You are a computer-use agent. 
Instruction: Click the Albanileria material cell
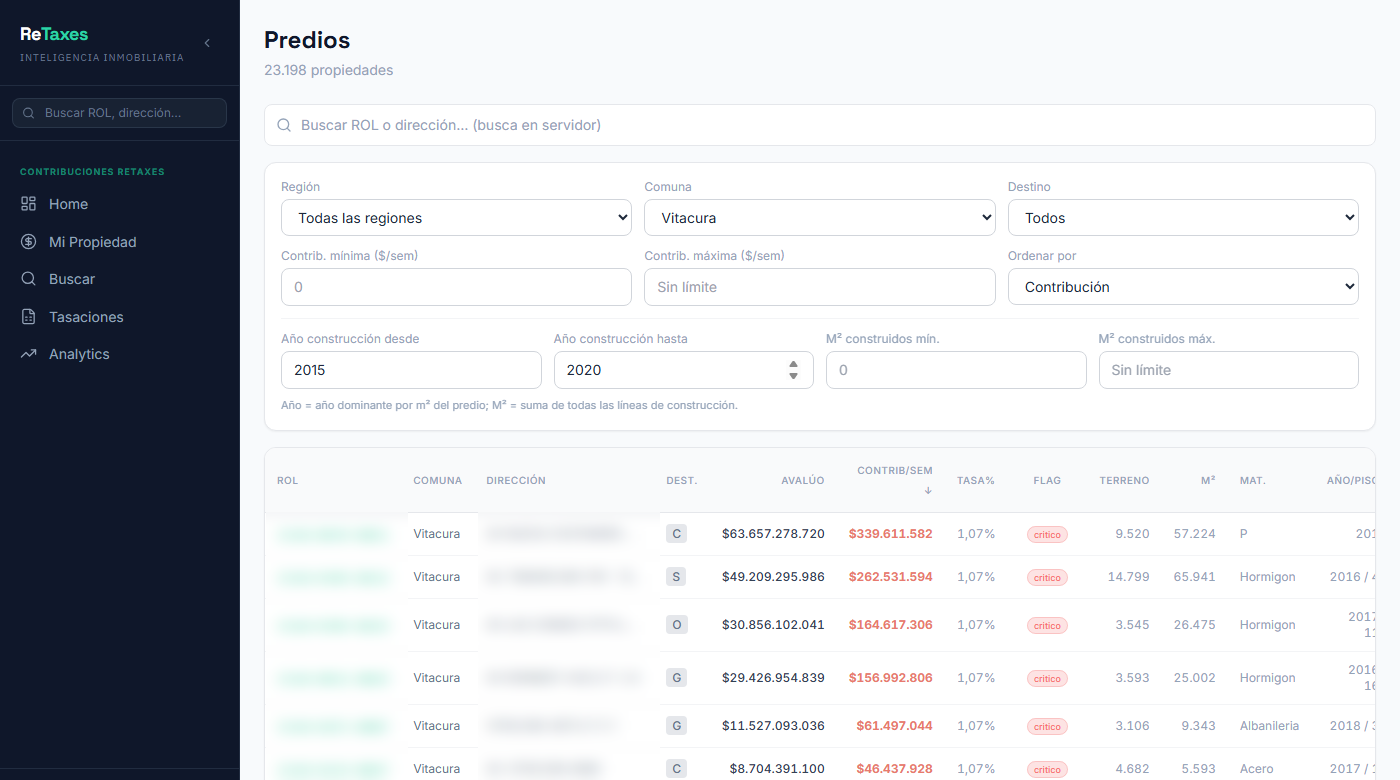(x=1269, y=726)
